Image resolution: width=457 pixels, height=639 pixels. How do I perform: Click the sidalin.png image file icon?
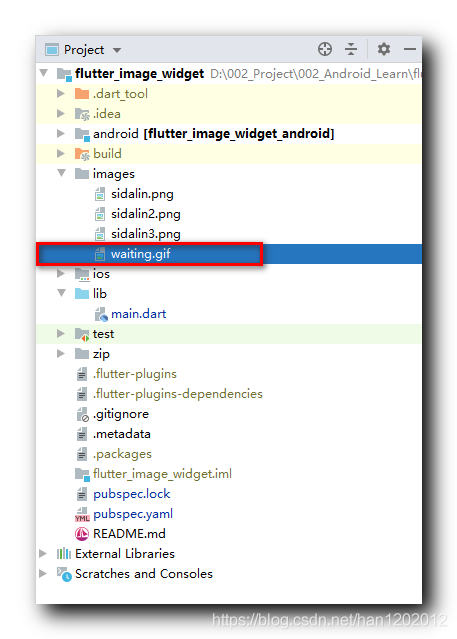[x=100, y=194]
